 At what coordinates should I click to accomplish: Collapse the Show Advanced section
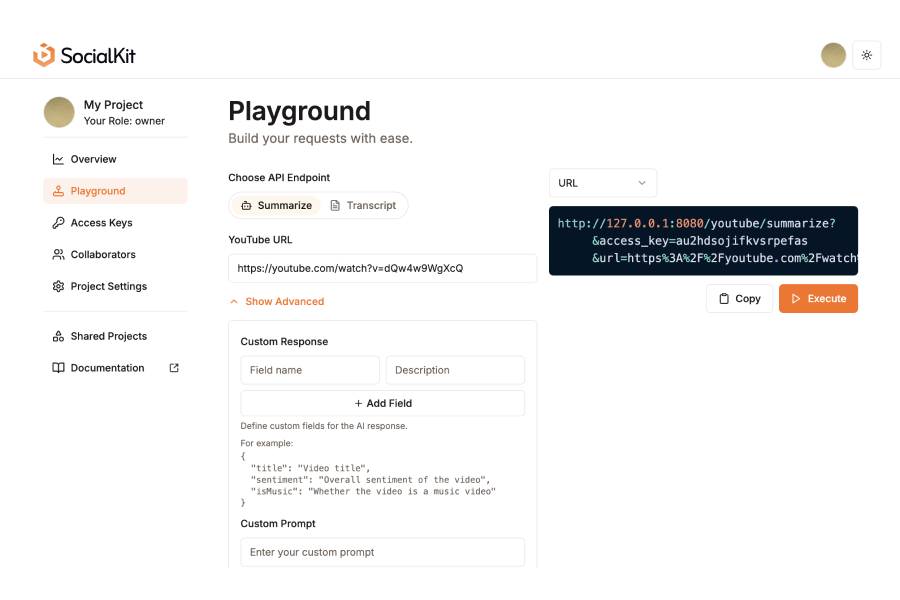pyautogui.click(x=277, y=301)
